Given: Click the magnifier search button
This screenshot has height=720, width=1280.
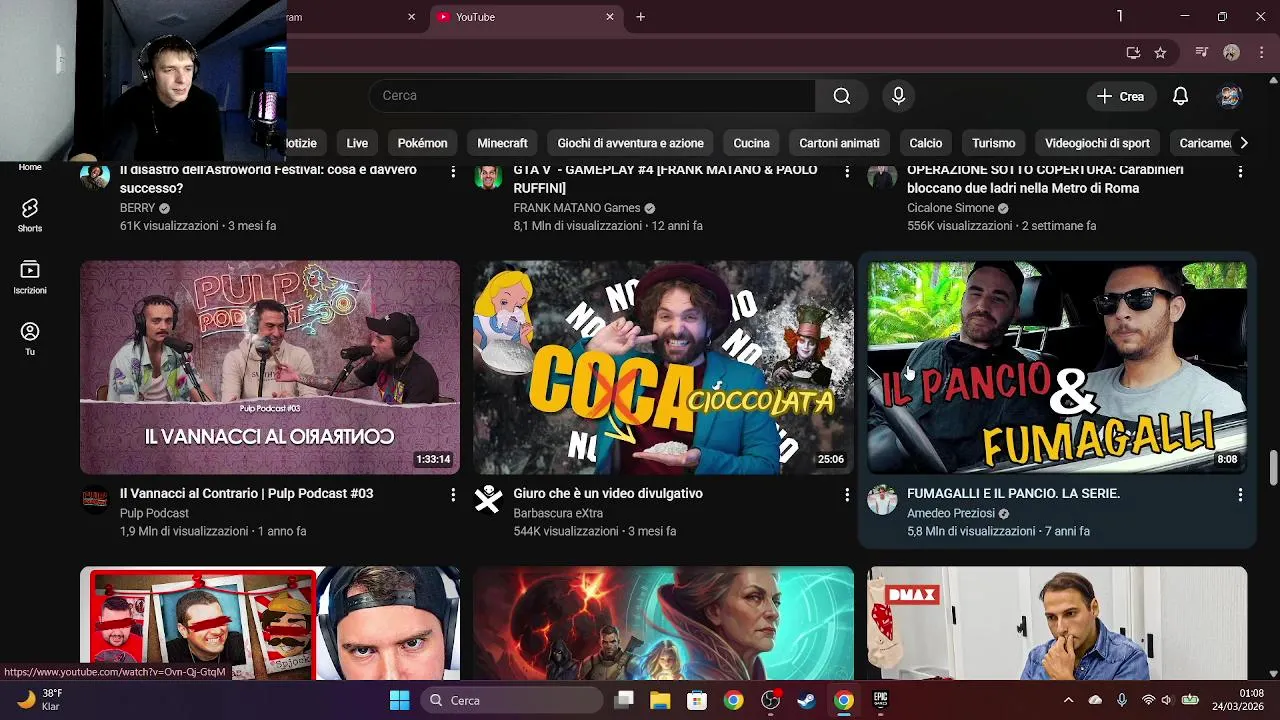Looking at the screenshot, I should click(x=842, y=96).
